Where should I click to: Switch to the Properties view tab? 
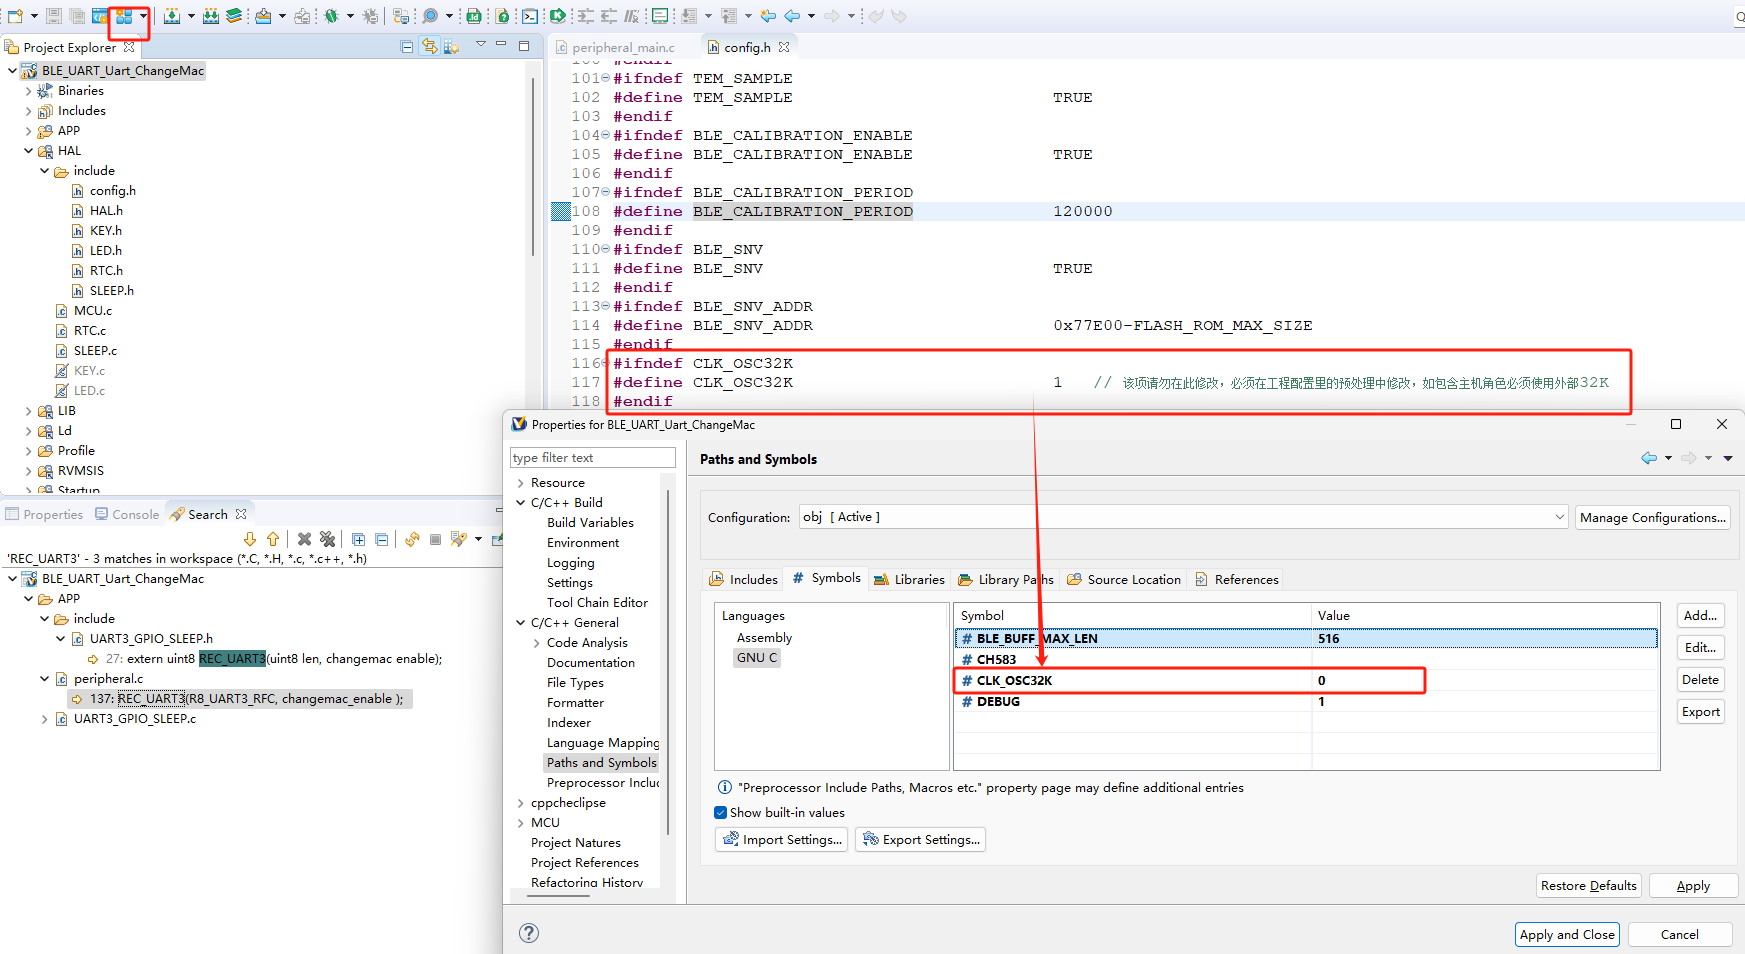click(x=44, y=514)
